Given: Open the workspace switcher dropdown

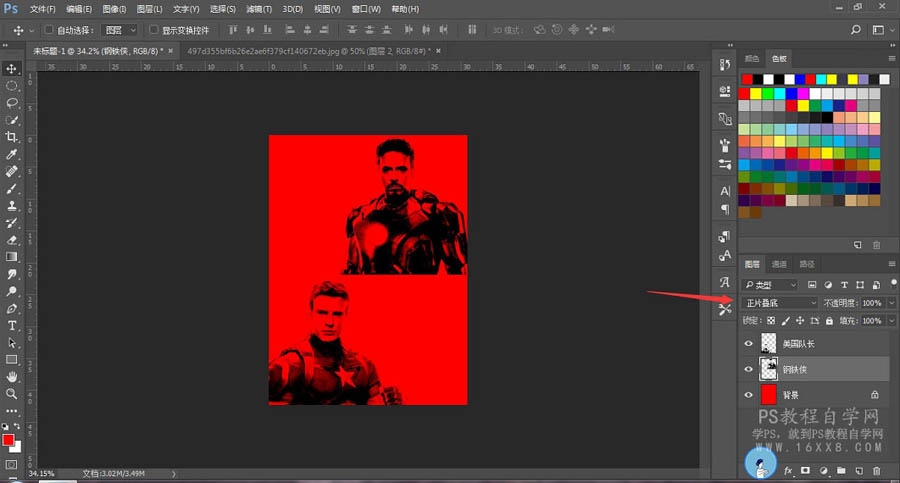Looking at the screenshot, I should 880,30.
